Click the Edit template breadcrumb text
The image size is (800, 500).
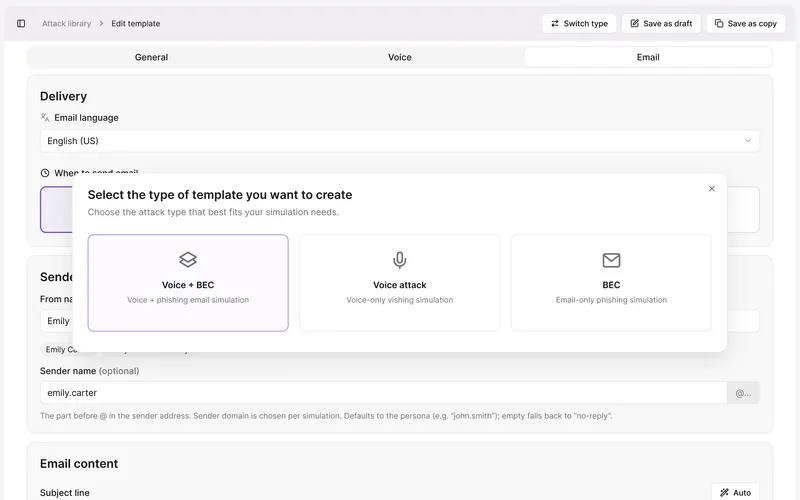(136, 23)
